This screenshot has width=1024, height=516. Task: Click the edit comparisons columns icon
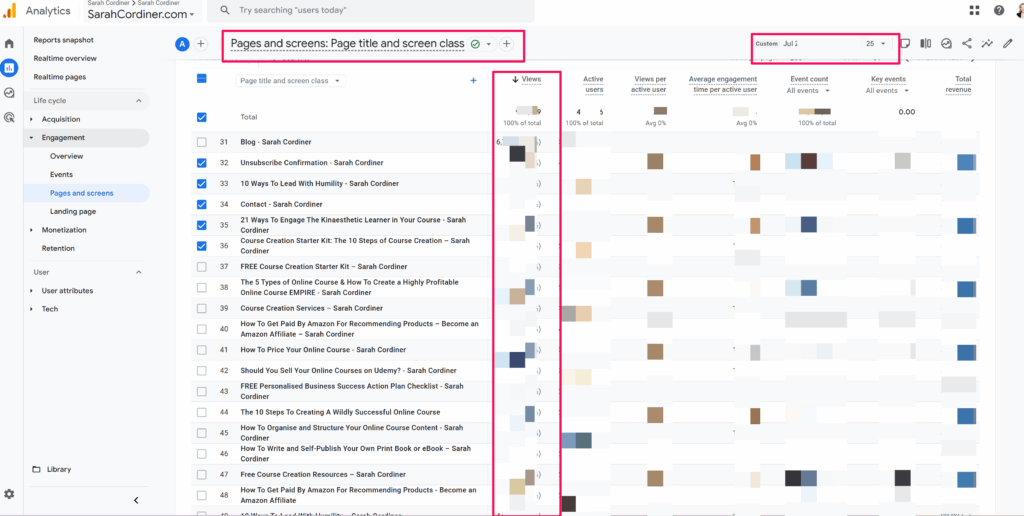point(925,44)
